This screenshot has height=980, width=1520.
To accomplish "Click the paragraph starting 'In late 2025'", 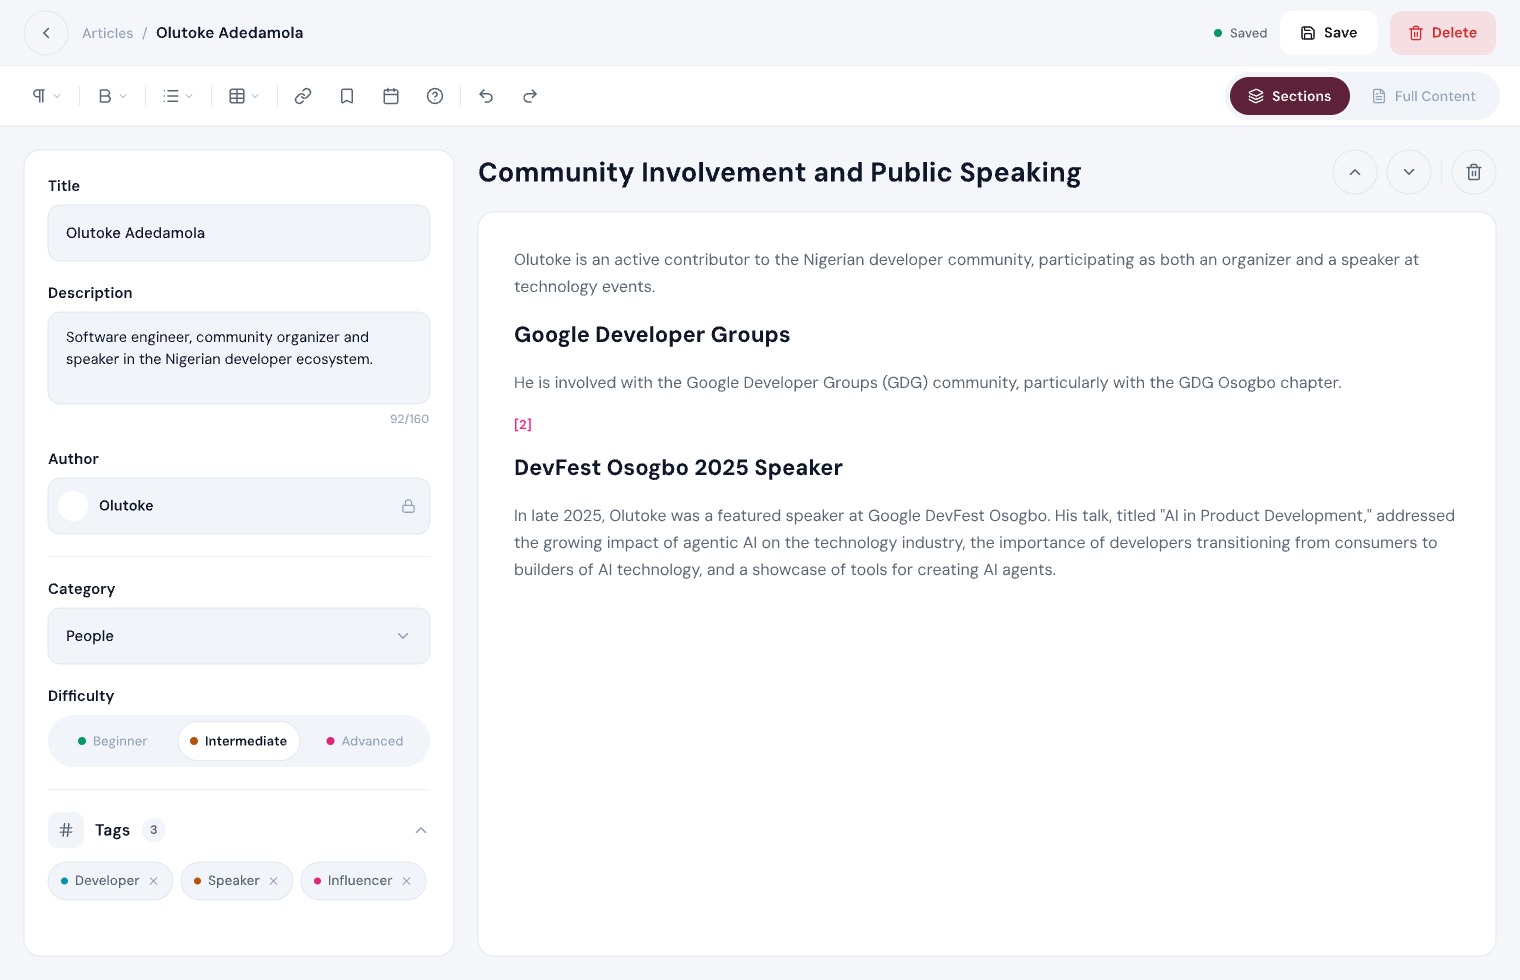I will pyautogui.click(x=985, y=543).
